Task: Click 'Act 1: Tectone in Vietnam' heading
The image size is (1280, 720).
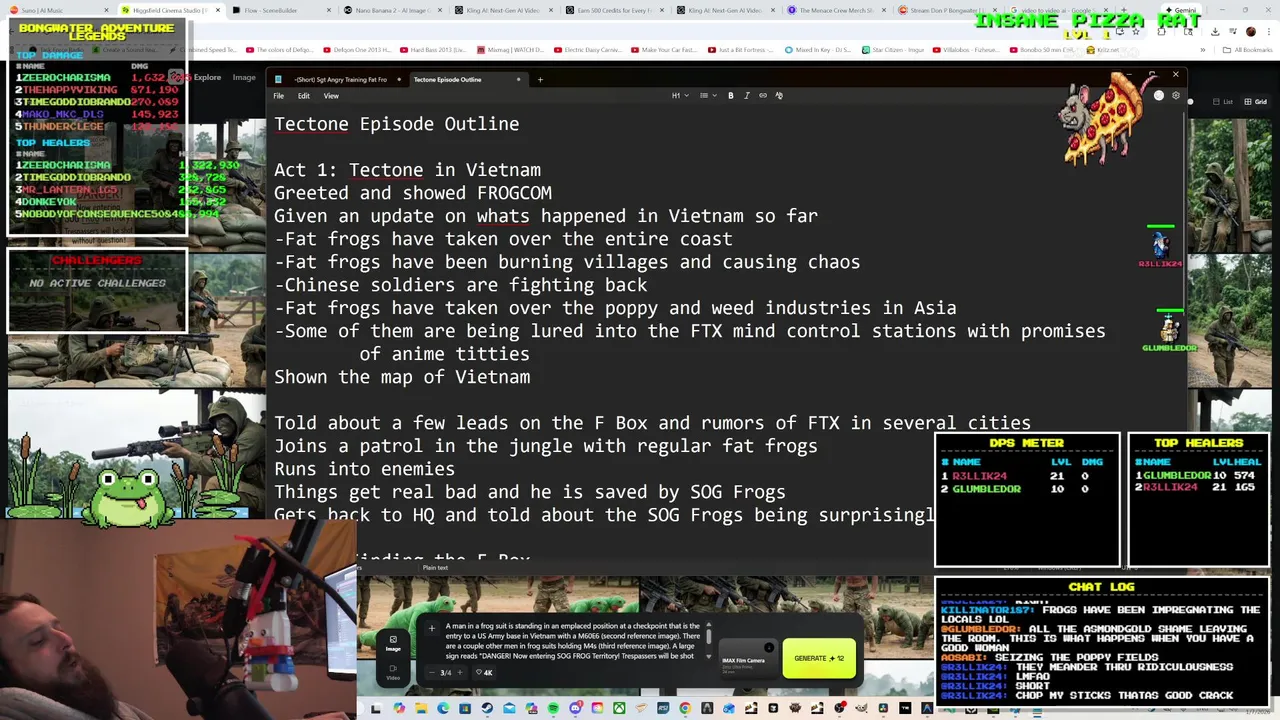Action: point(407,170)
